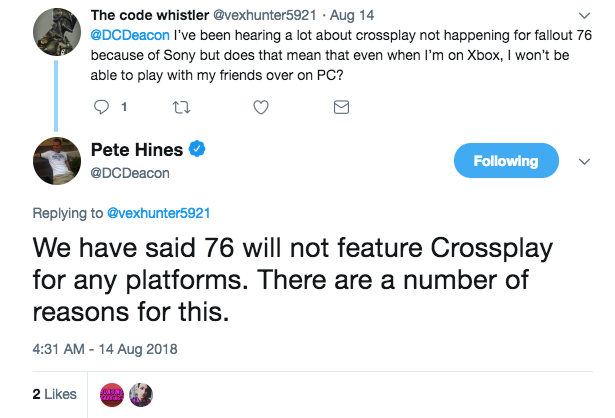The height and width of the screenshot is (418, 615).
Task: Click the @DCDeacon mention in the tweet text
Action: click(127, 36)
